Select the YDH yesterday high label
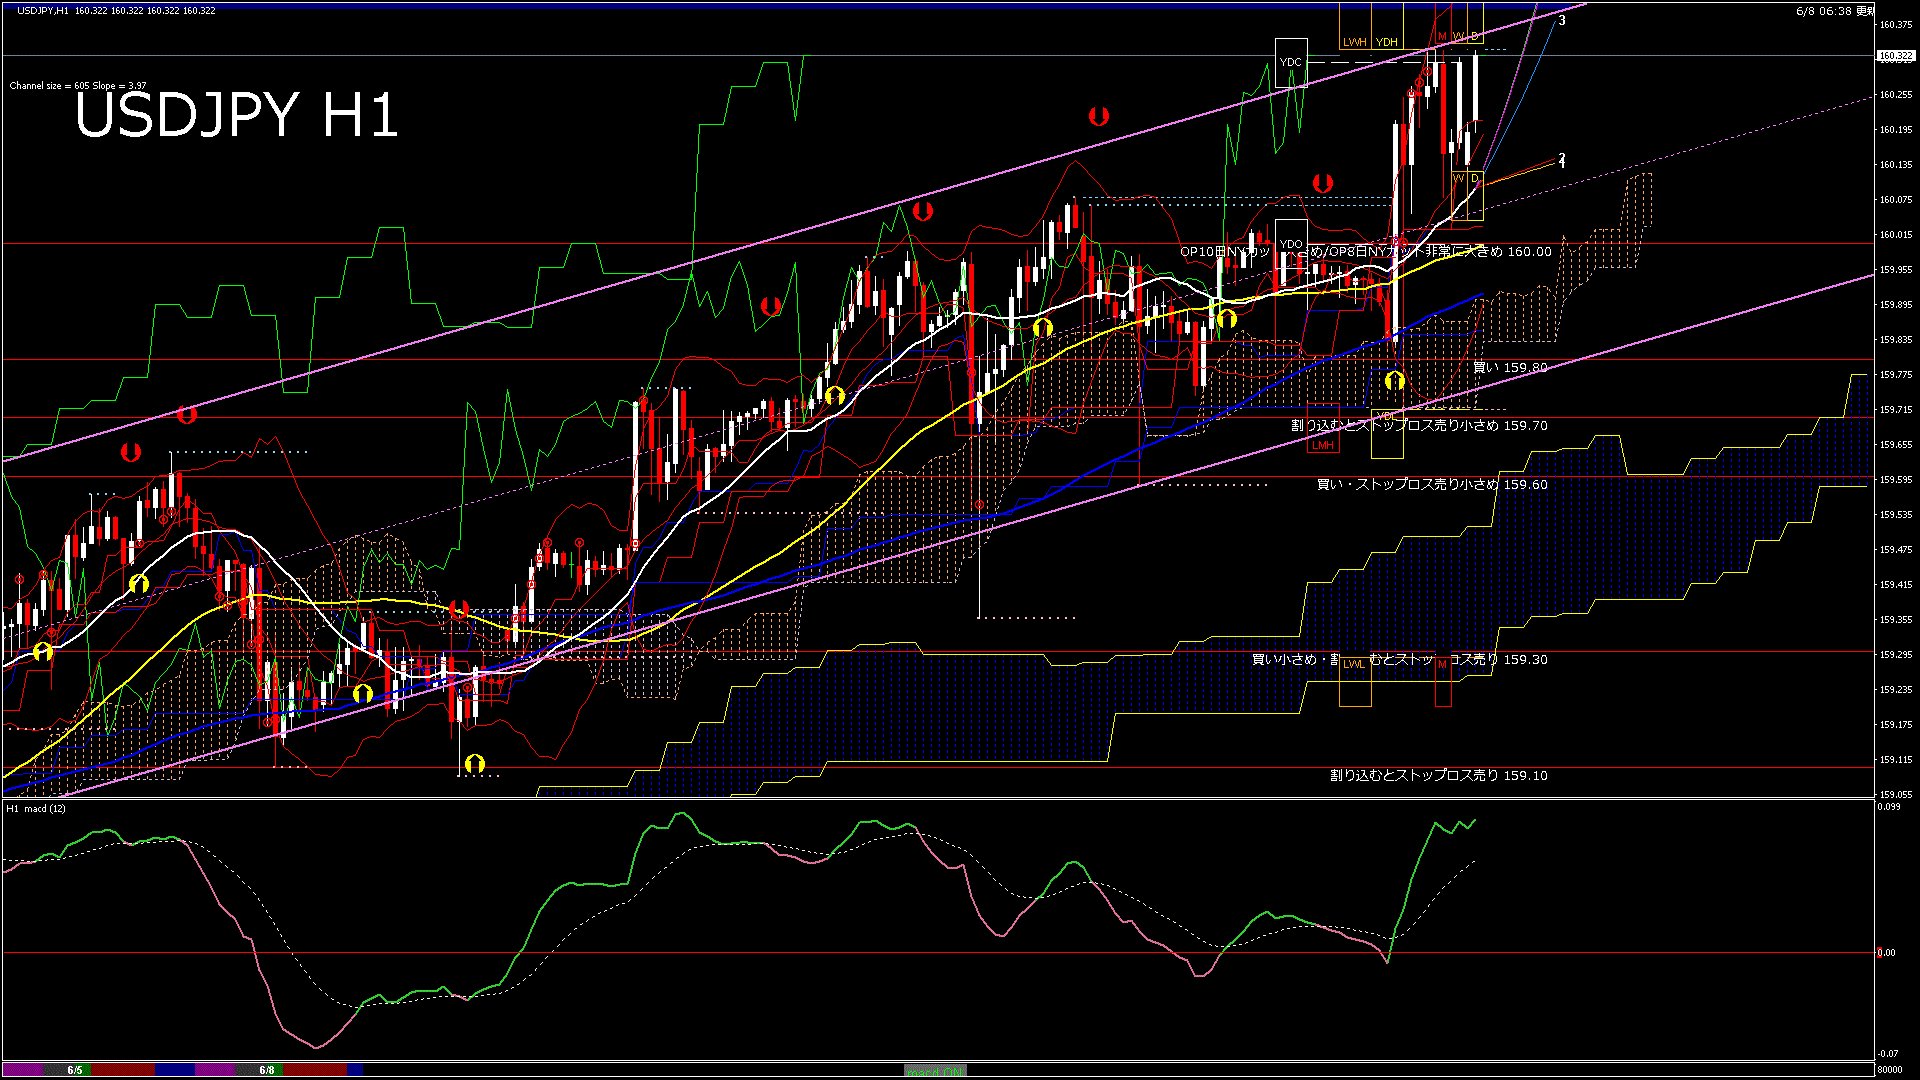This screenshot has height=1080, width=1920. point(1386,42)
